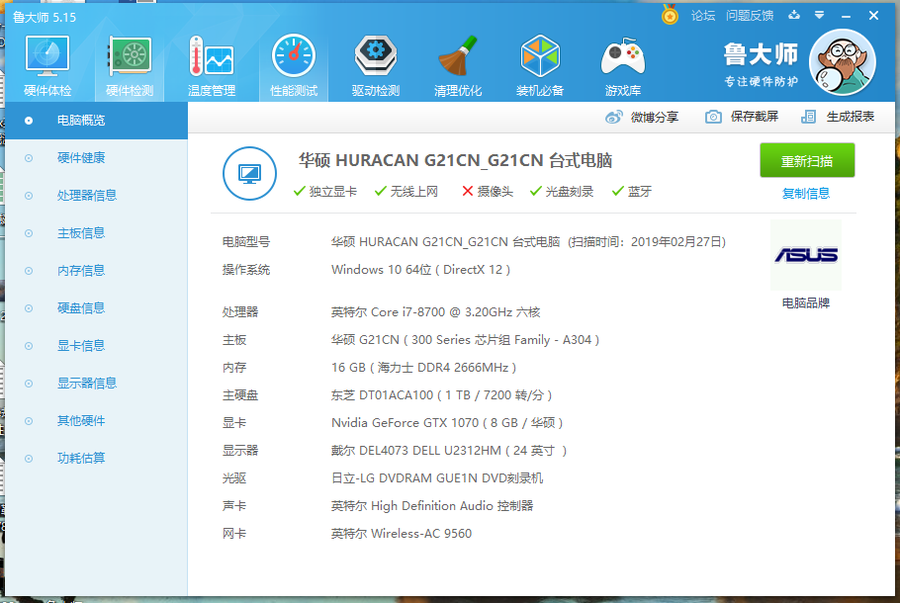Generate a report with 生成报表
The width and height of the screenshot is (900, 603).
[x=837, y=116]
